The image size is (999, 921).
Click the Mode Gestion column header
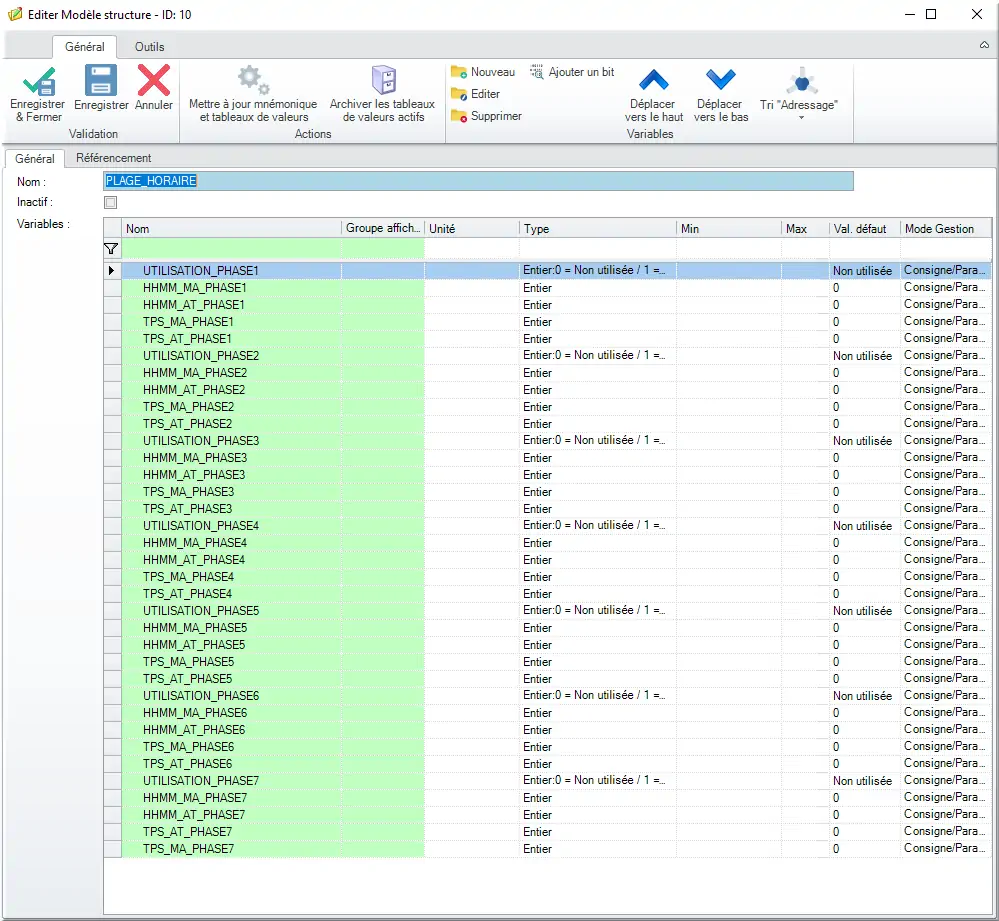946,229
